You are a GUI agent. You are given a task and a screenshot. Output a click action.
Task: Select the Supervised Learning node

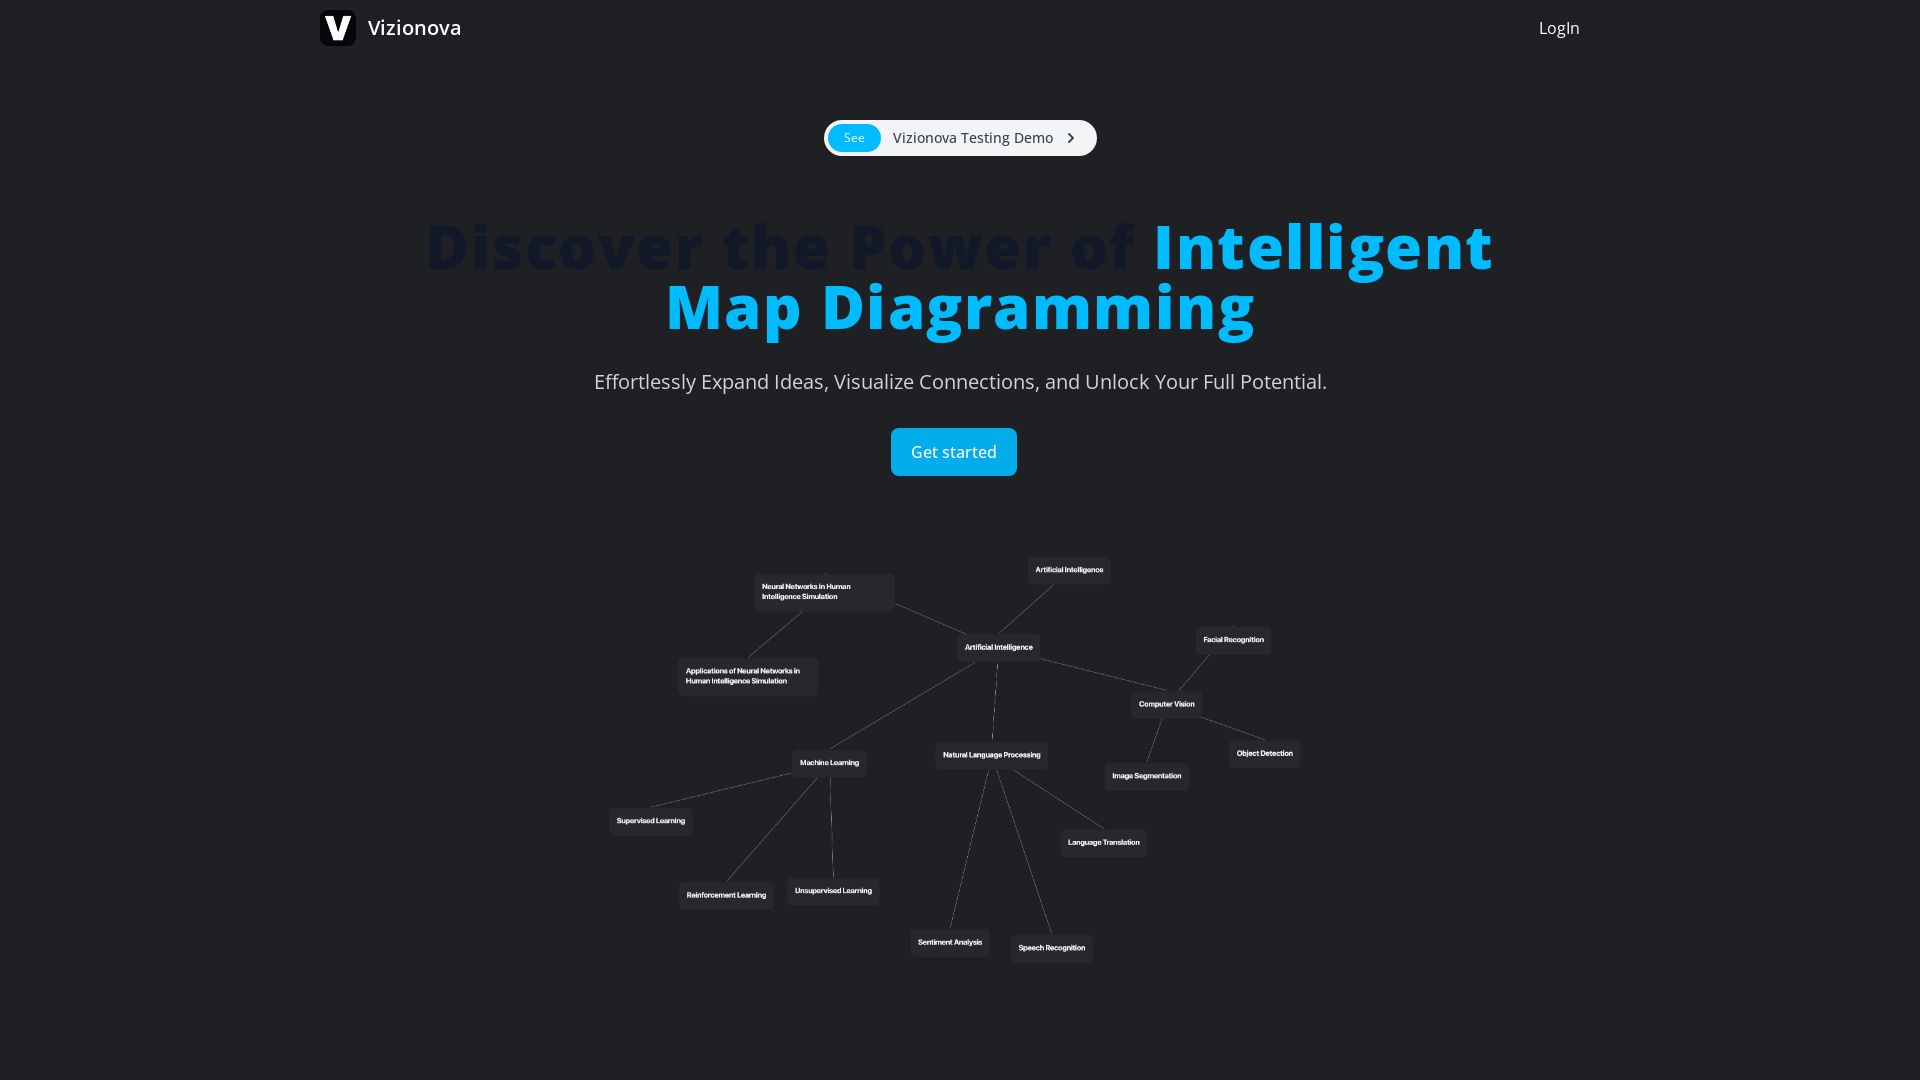coord(650,821)
